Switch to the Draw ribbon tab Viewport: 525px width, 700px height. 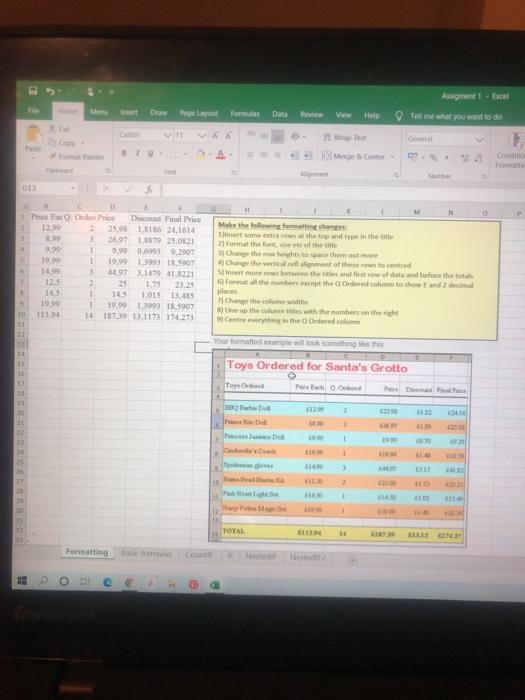[x=158, y=112]
